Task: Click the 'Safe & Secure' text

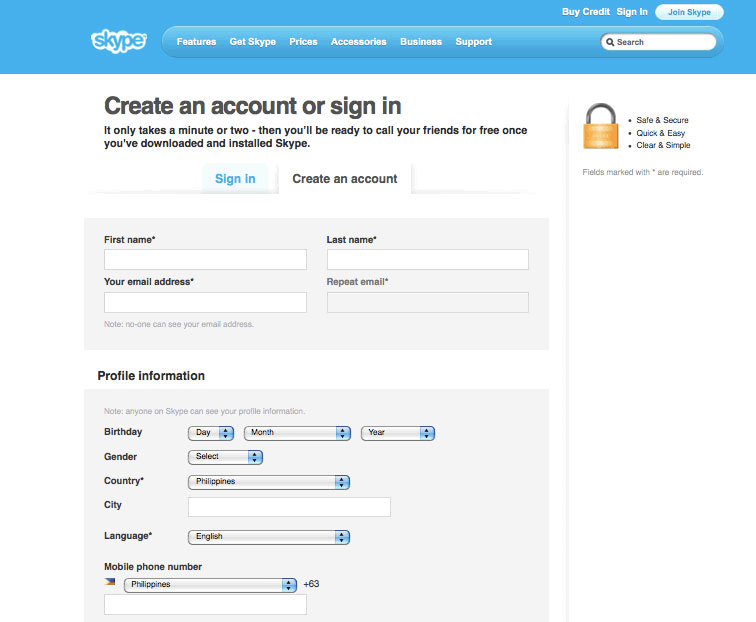Action: 662,120
